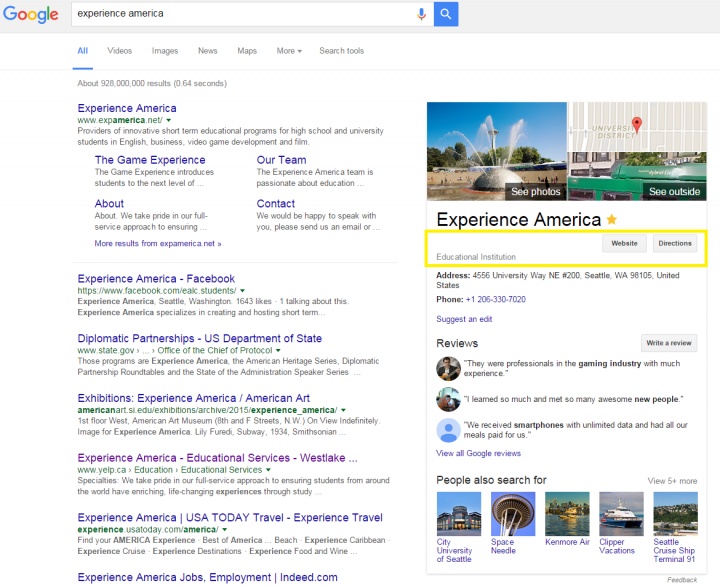Focus the search box containing experience america

pyautogui.click(x=253, y=14)
